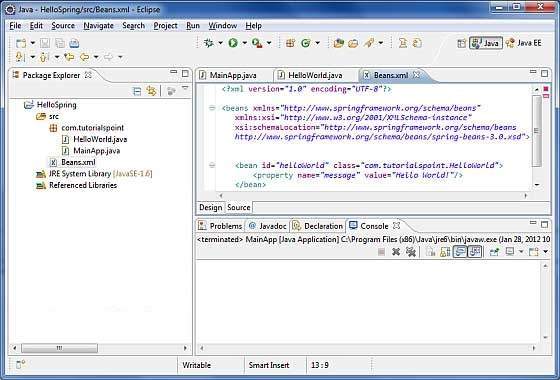This screenshot has height=380, width=560.
Task: Open the External Tools dropdown arrow
Action: 269,43
